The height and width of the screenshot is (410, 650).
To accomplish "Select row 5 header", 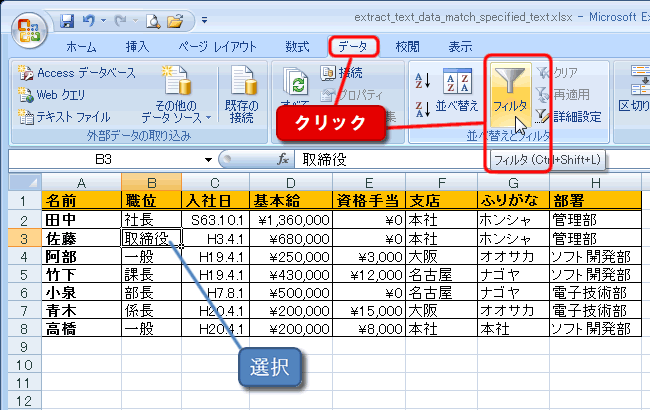I will click(x=24, y=275).
